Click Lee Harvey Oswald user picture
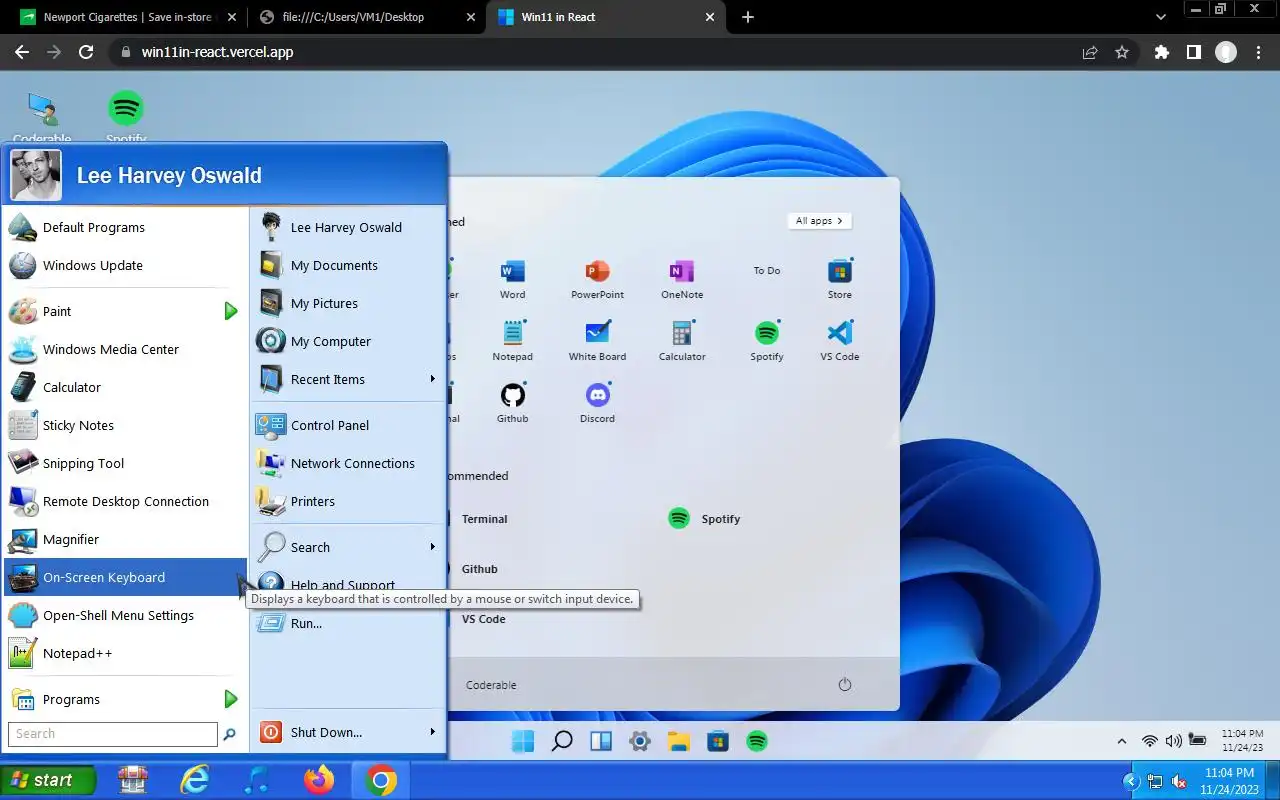1280x800 pixels. pos(36,175)
